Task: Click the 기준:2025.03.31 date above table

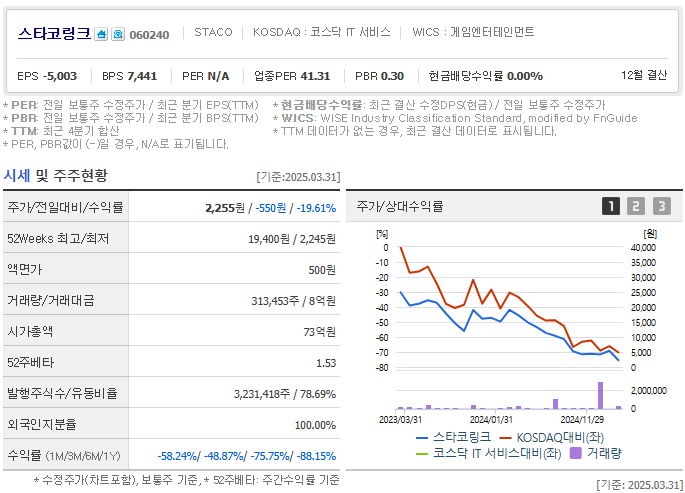Action: coord(298,177)
